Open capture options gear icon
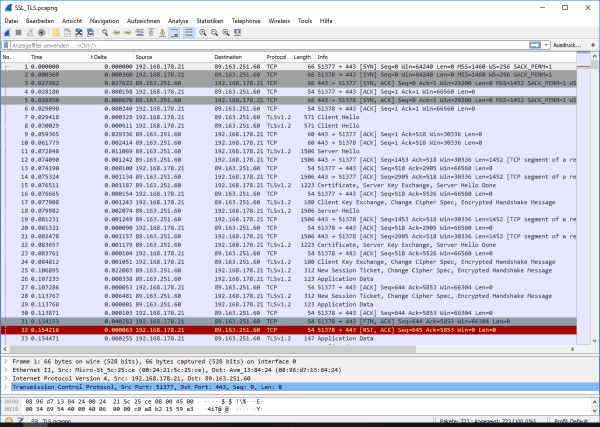 (41, 32)
